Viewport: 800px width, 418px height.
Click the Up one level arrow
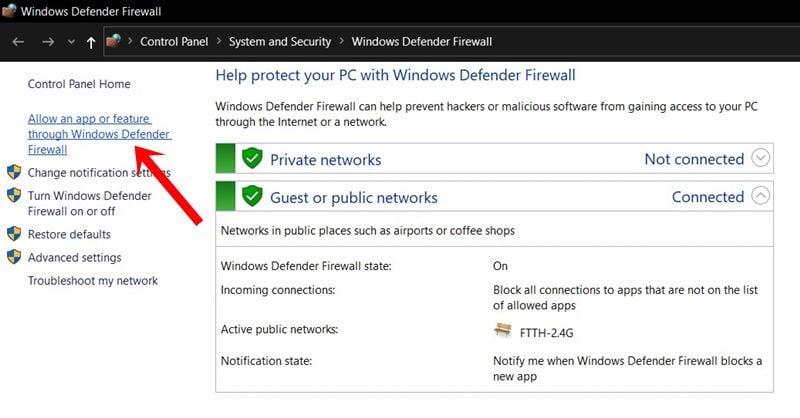(91, 42)
